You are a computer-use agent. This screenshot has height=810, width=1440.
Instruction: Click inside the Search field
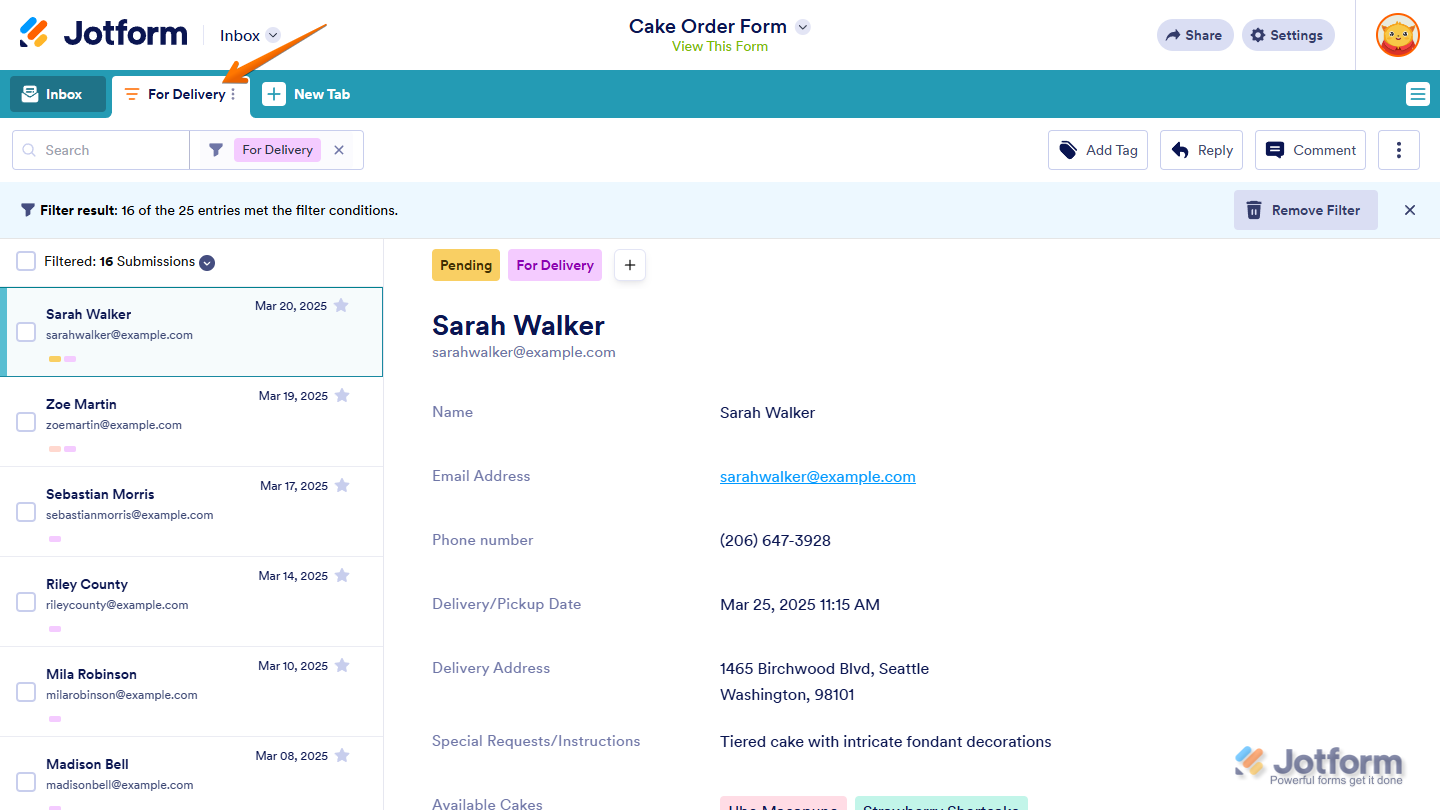tap(100, 149)
